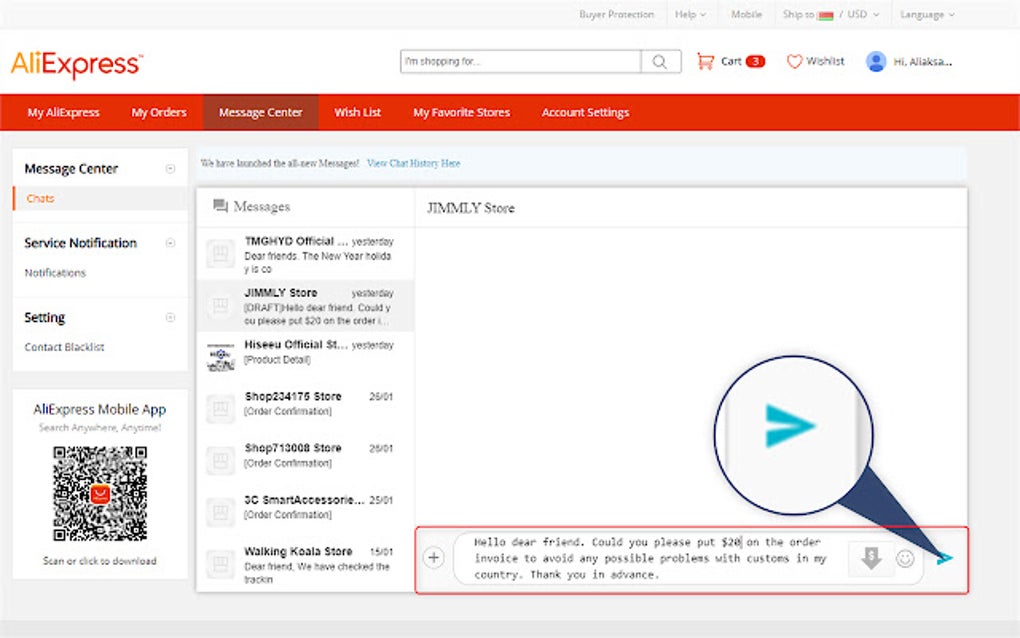Open Walking Koala Store conversation

[305, 564]
